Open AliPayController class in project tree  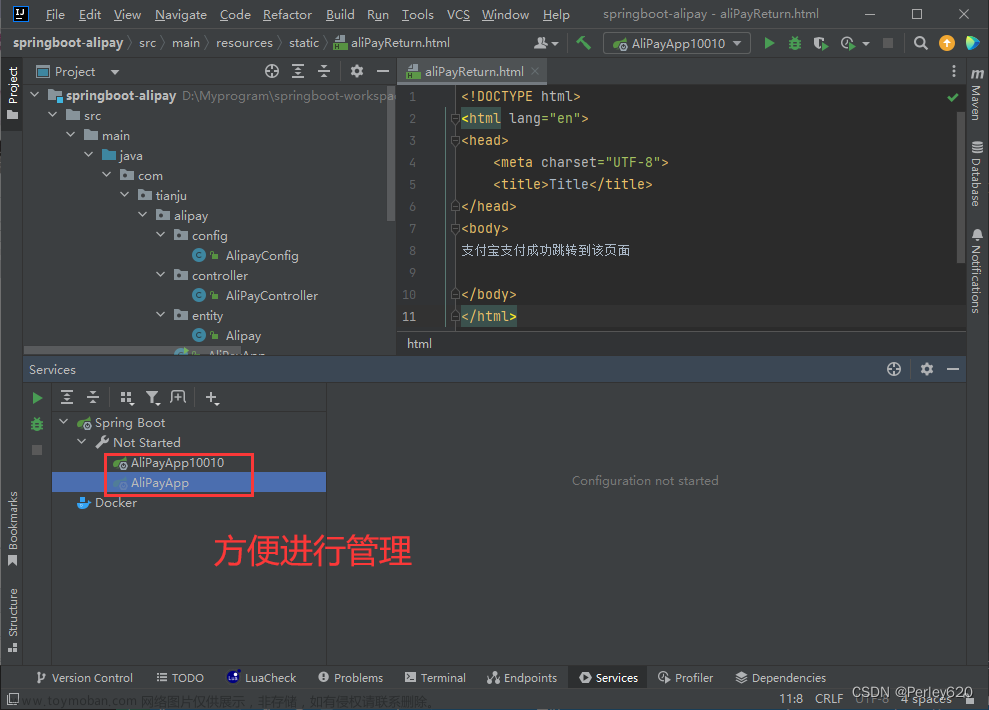coord(272,295)
